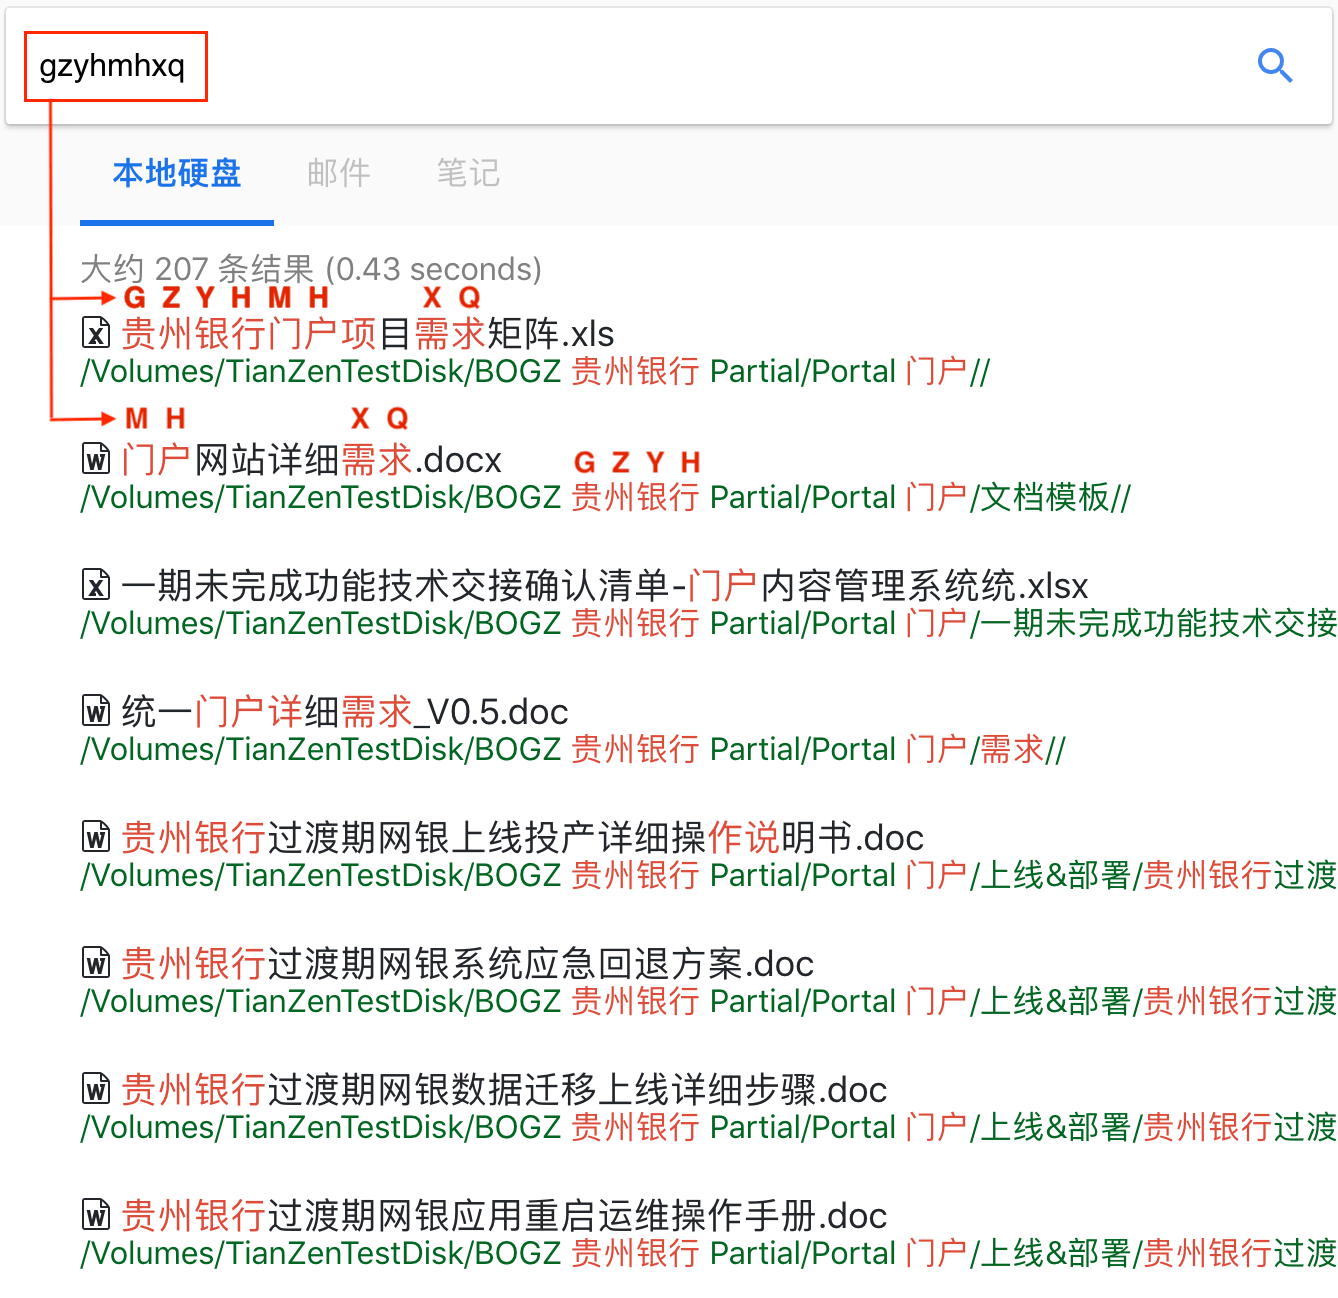This screenshot has height=1298, width=1338.
Task: Open result 贵州银行门户项目需求矩阵.xls
Action: 367,334
